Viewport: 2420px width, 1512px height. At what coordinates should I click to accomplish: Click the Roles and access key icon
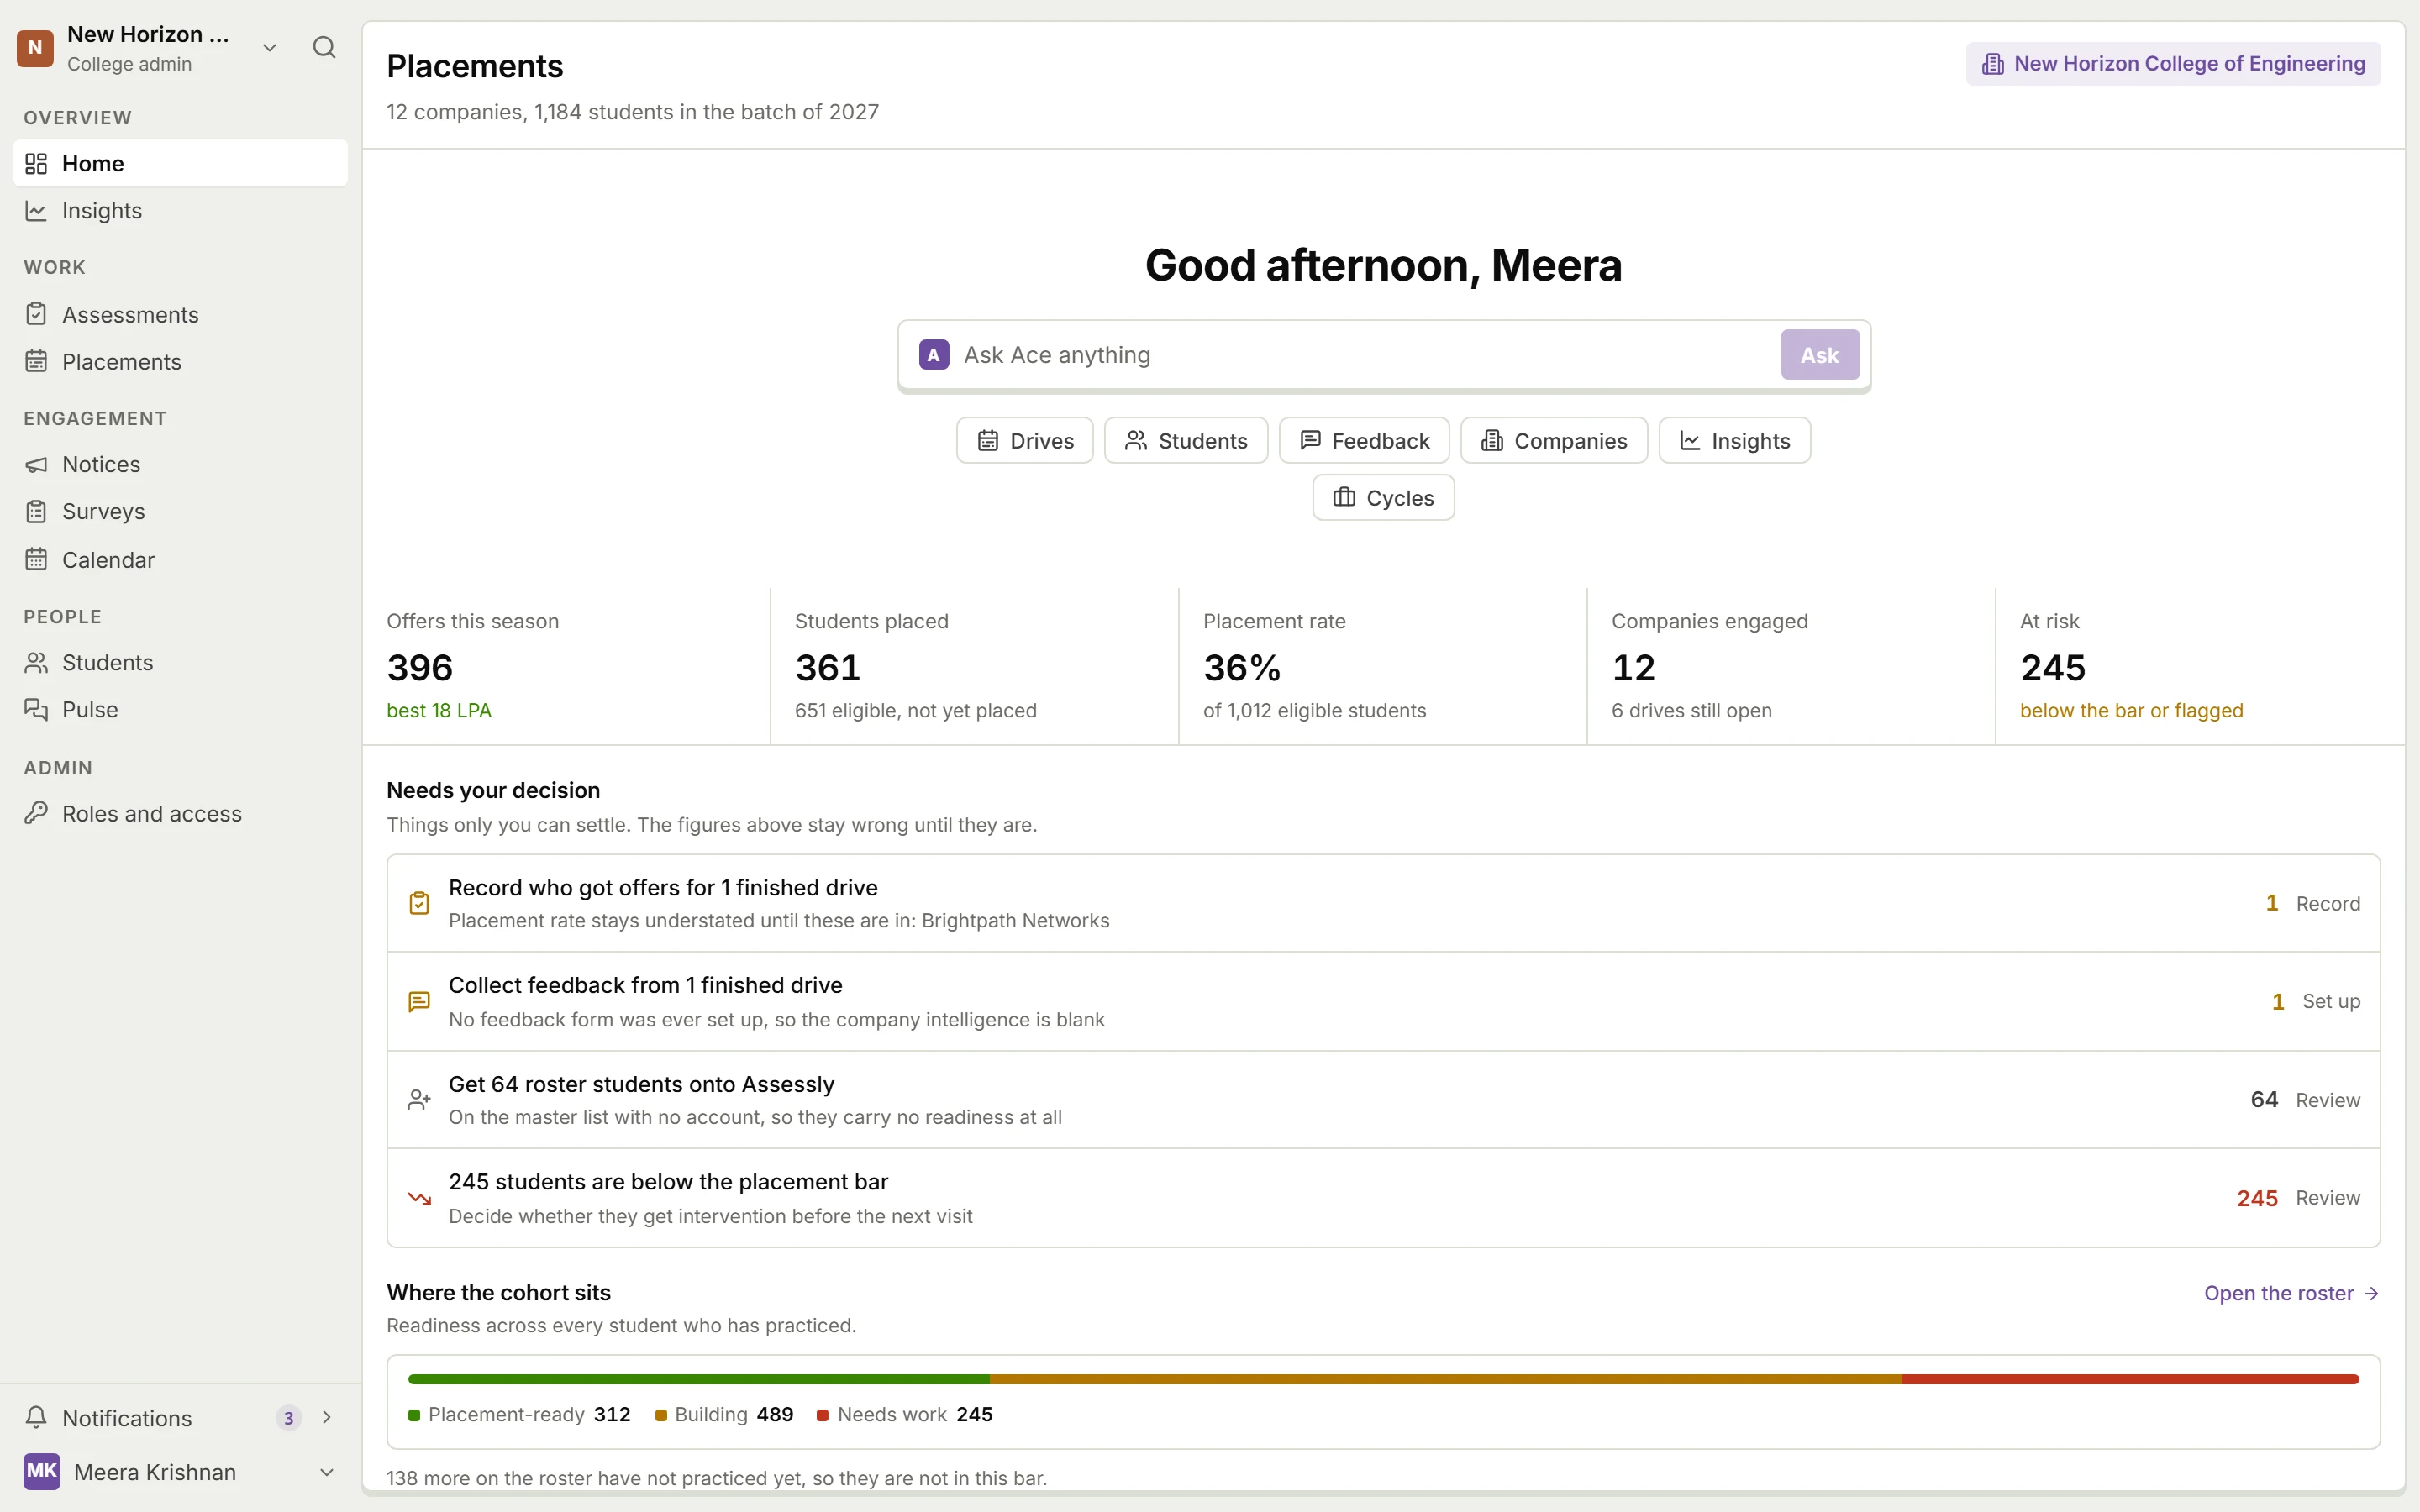tap(36, 813)
